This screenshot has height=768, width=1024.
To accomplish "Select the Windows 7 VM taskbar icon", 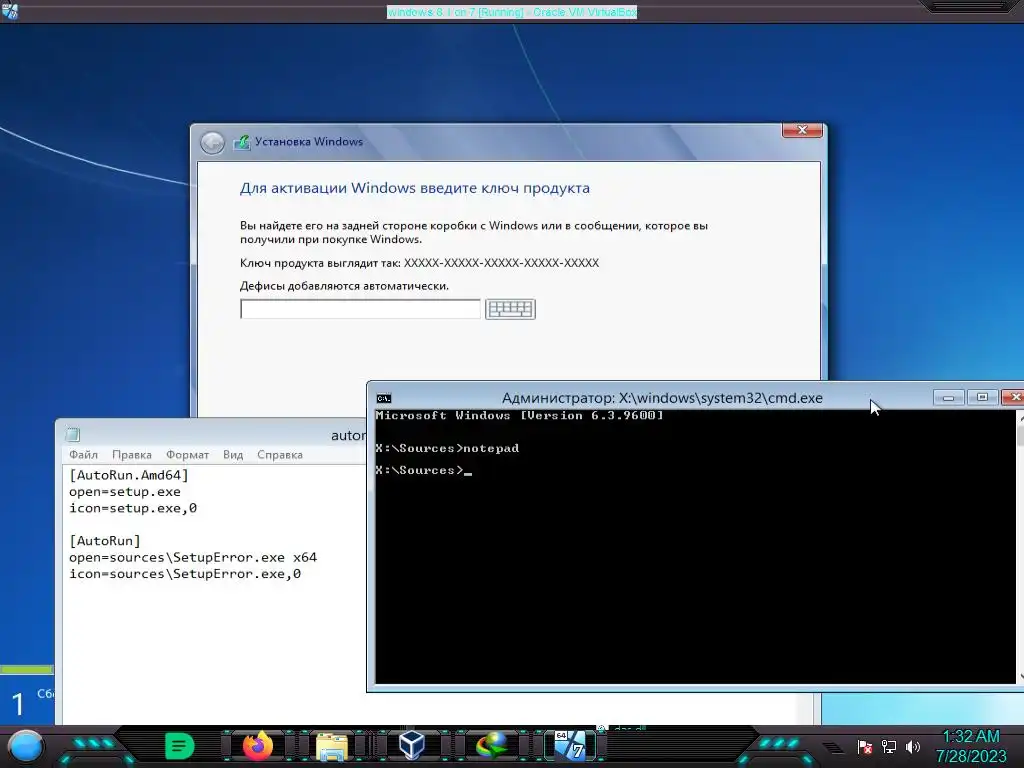I will (x=571, y=746).
